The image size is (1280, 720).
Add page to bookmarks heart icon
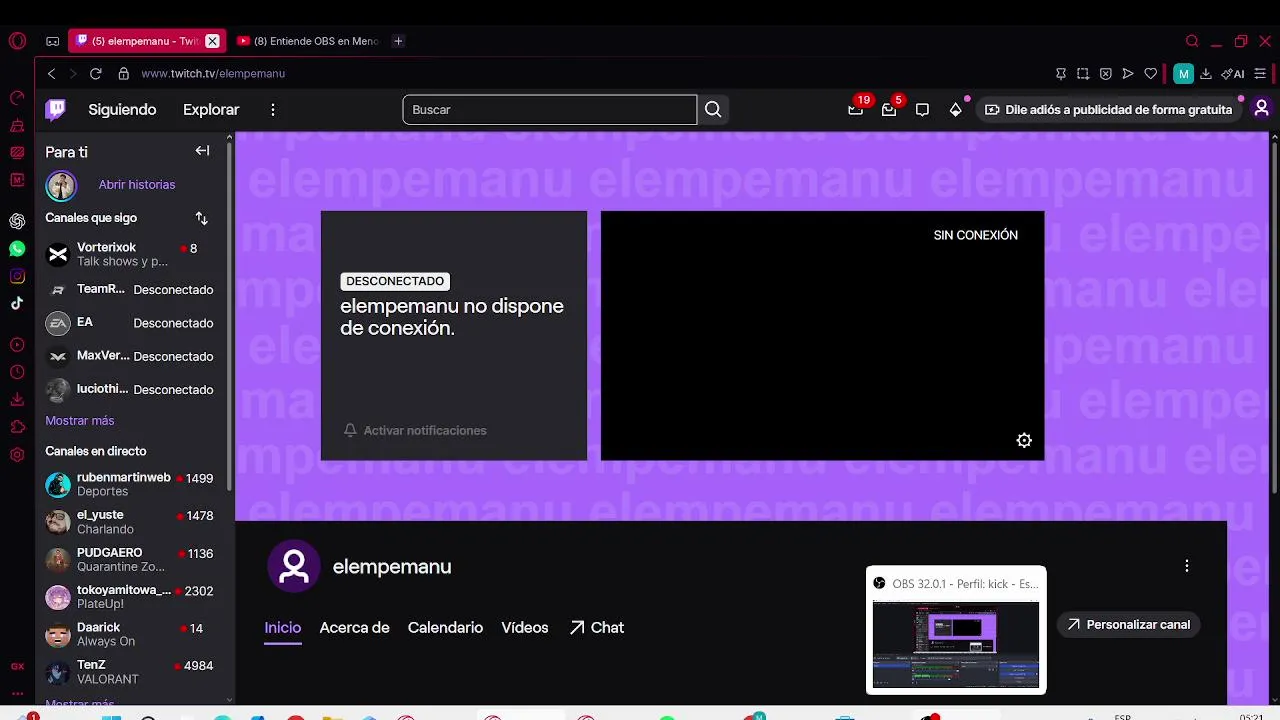coord(1150,73)
